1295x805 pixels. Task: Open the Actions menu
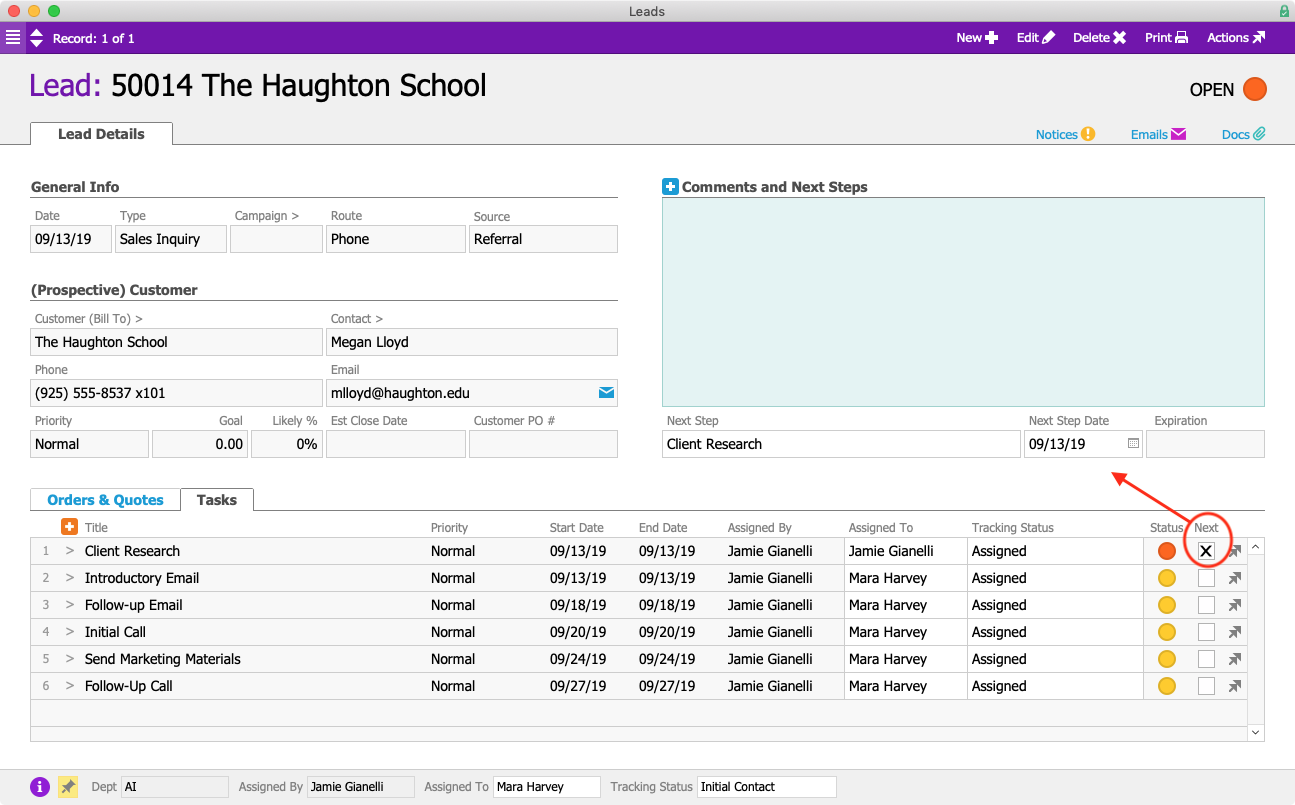[1236, 38]
